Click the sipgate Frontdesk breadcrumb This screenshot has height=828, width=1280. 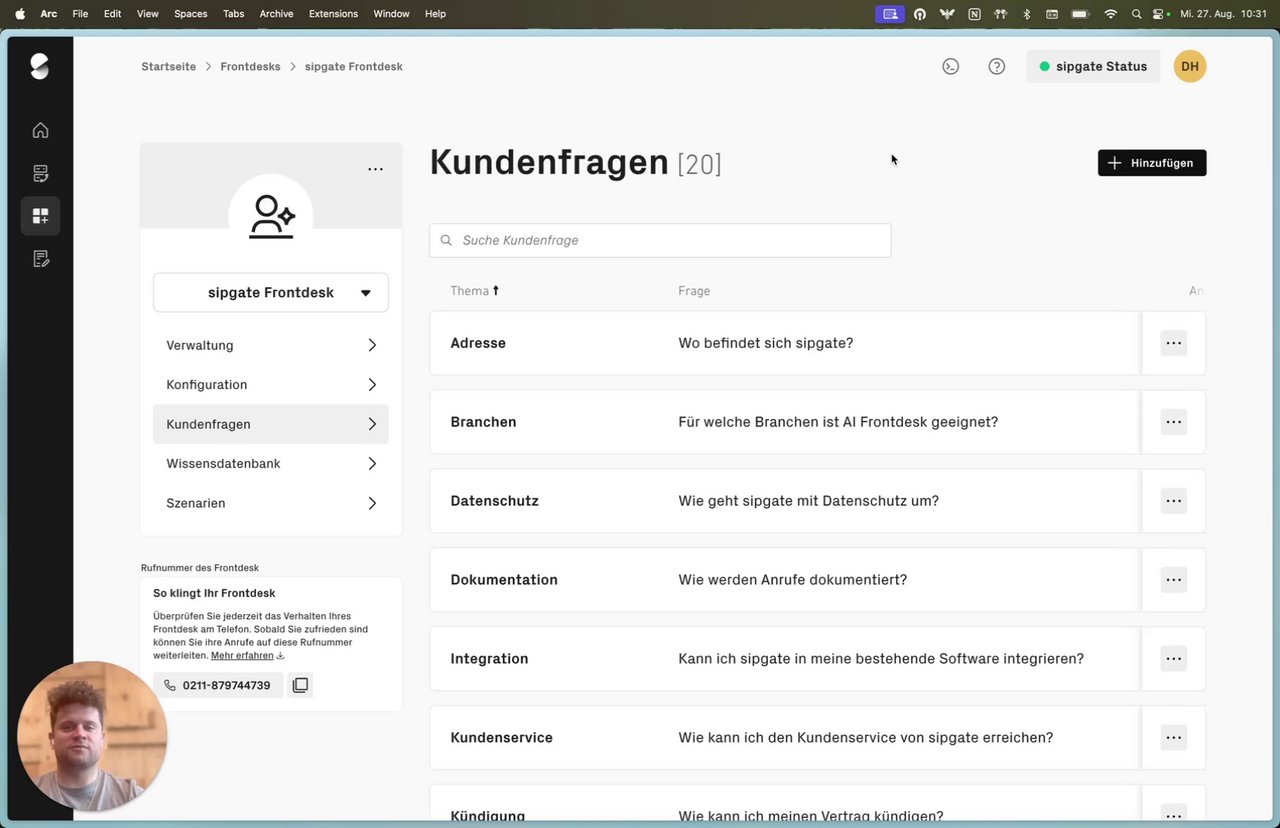(354, 67)
